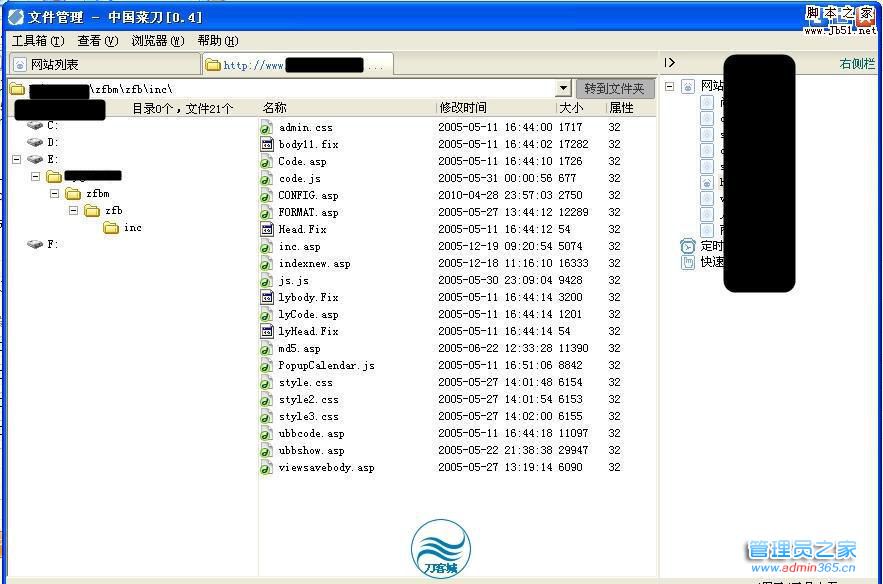This screenshot has width=883, height=584.
Task: Click the E: drive label in tree
Action: coord(52,159)
